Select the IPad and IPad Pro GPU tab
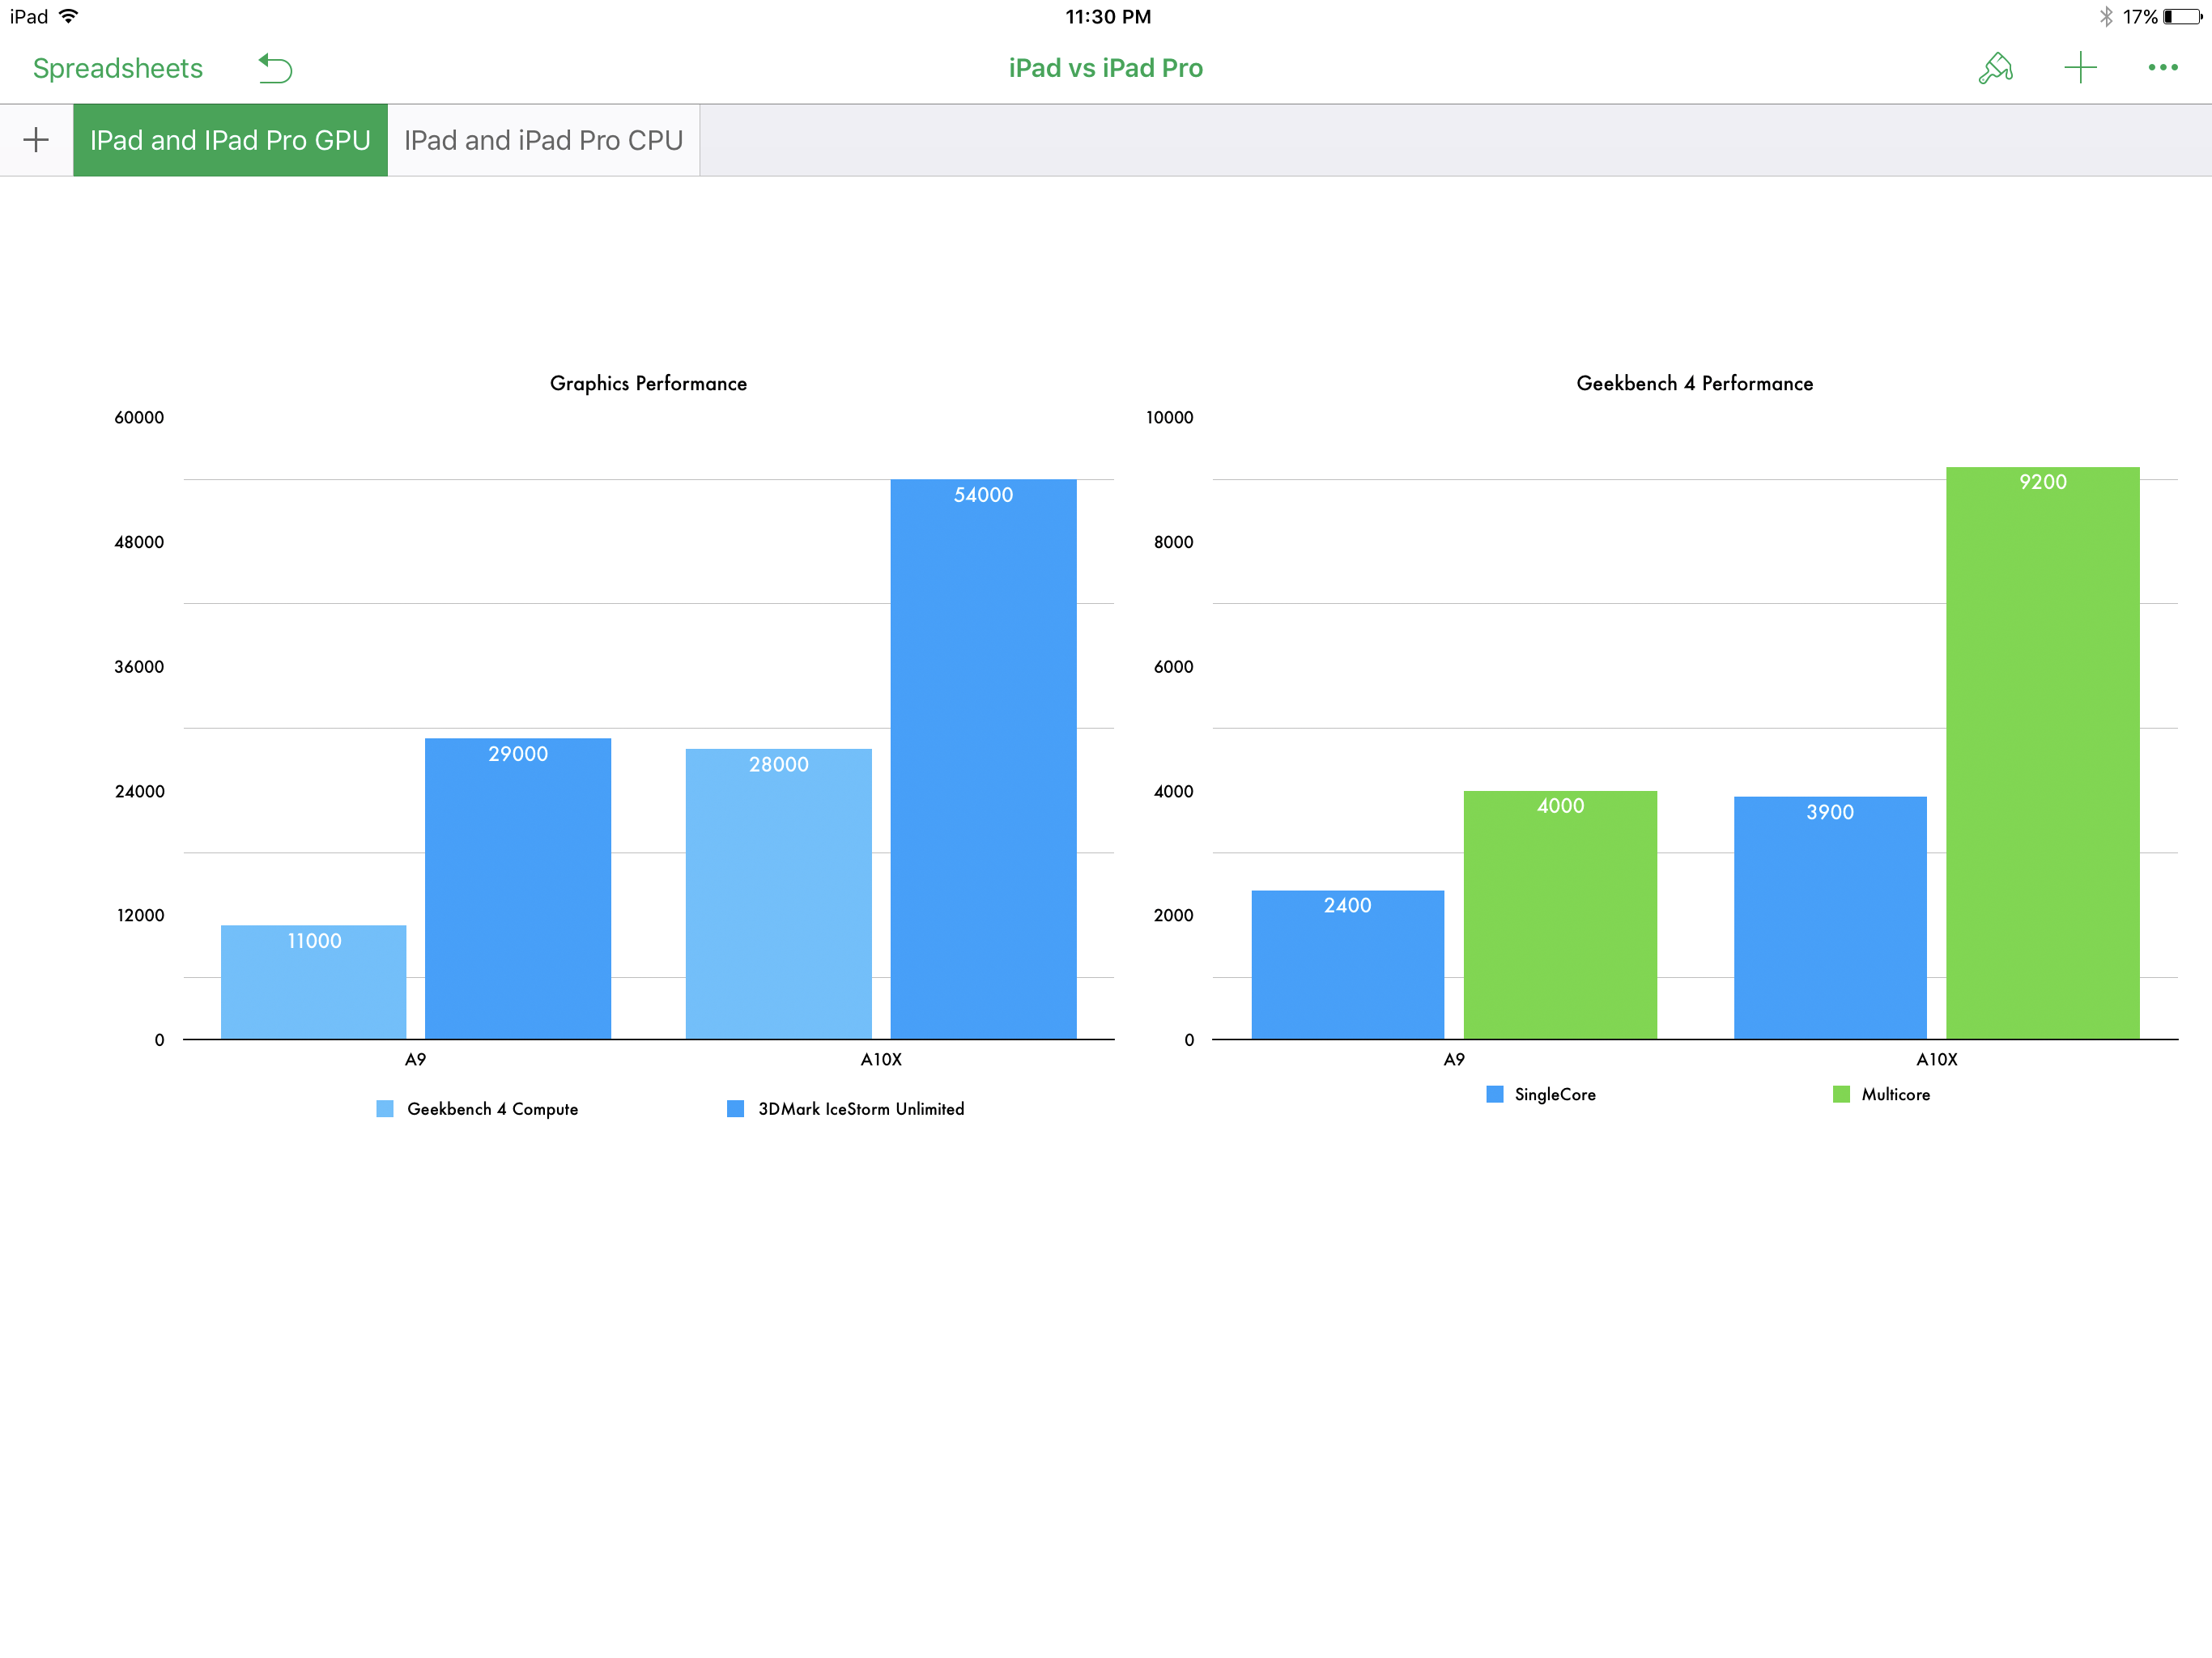This screenshot has width=2212, height=1658. pos(230,140)
